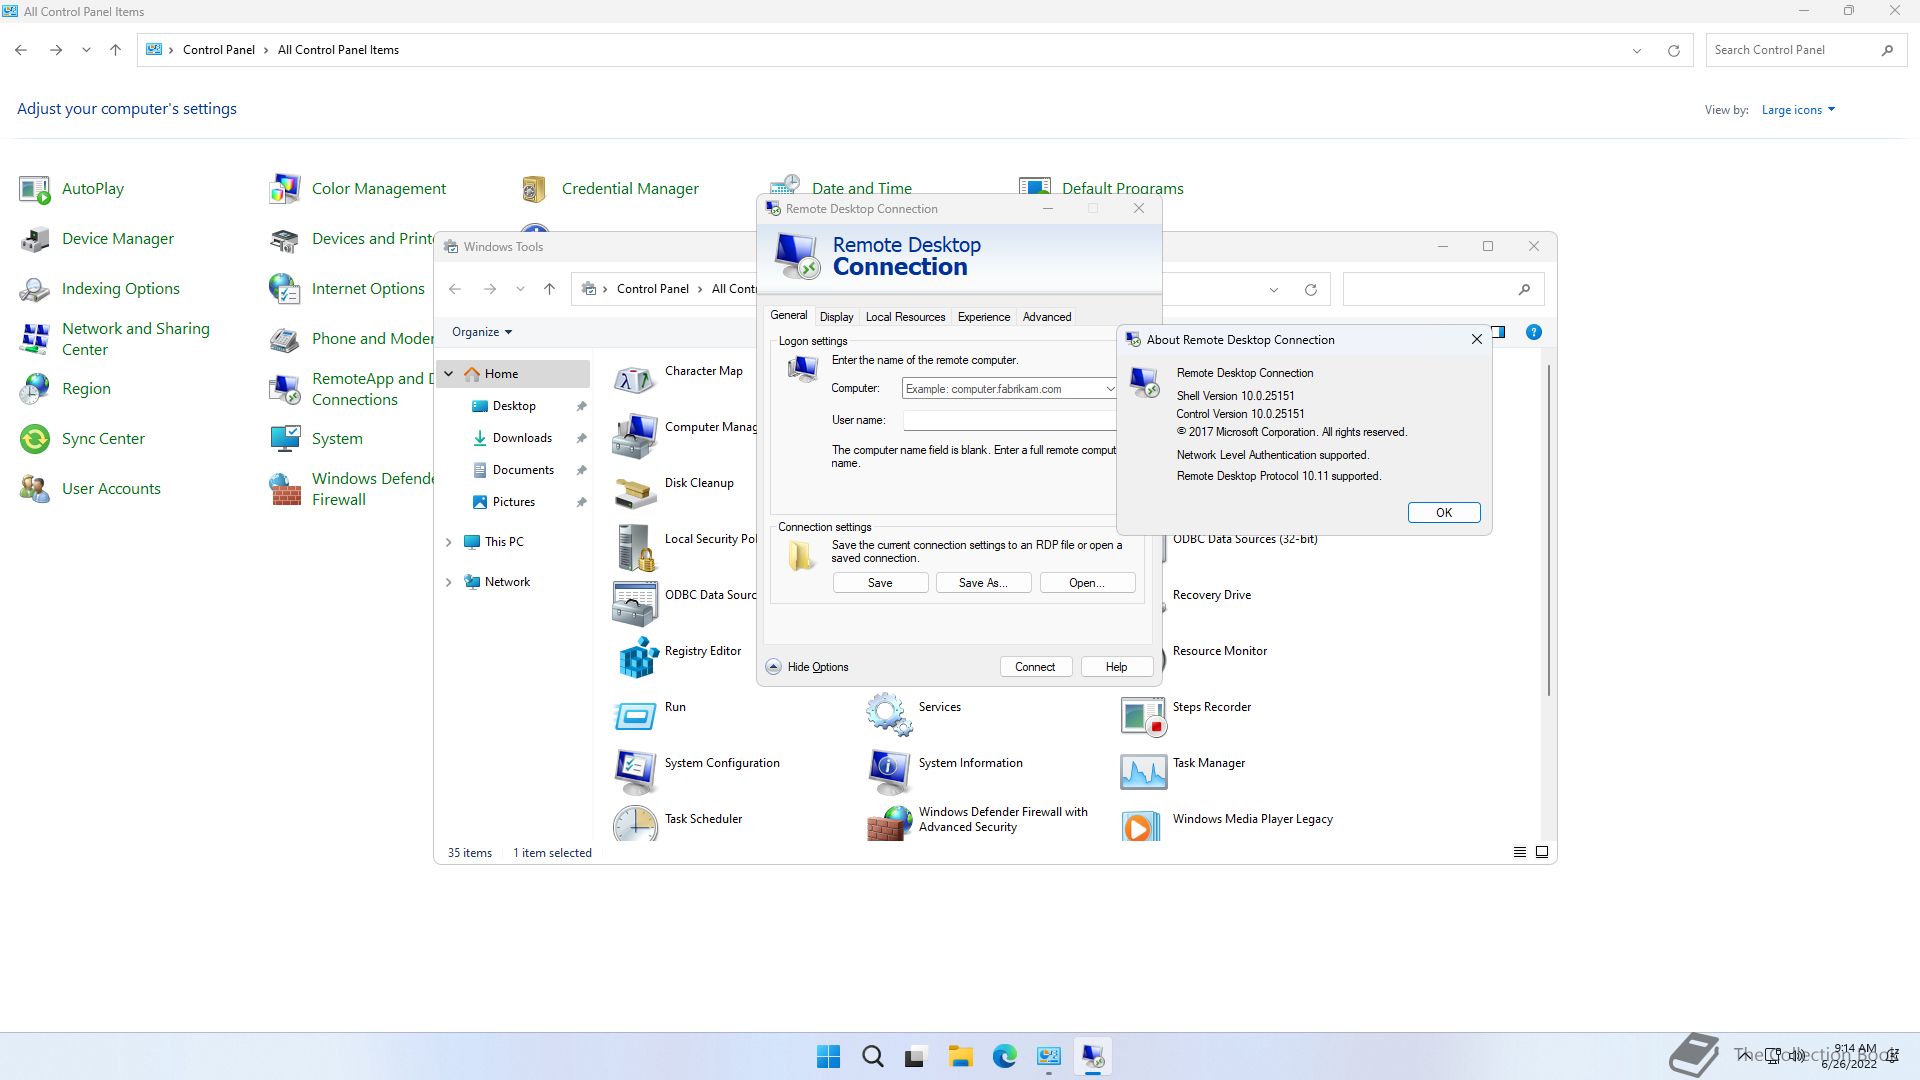Expand the Network tree node
The height and width of the screenshot is (1080, 1920).
pyautogui.click(x=449, y=582)
